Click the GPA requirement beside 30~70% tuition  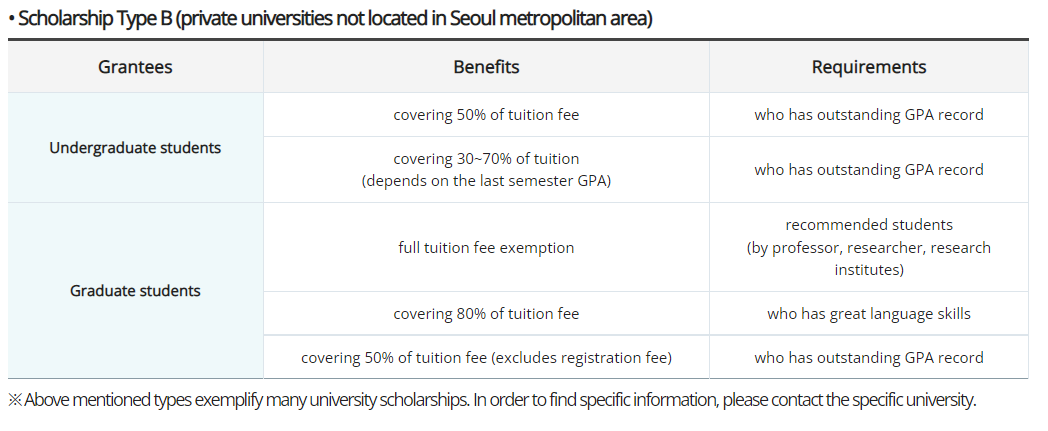coord(868,170)
